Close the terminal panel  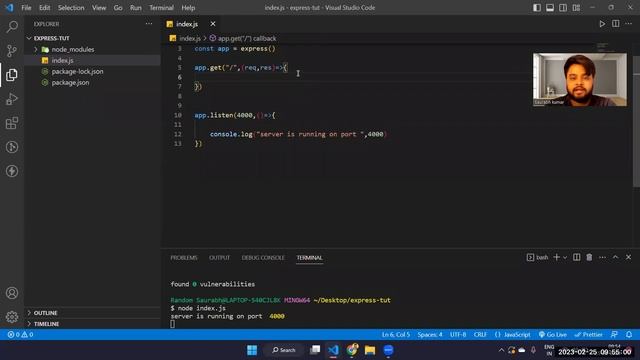coord(629,258)
